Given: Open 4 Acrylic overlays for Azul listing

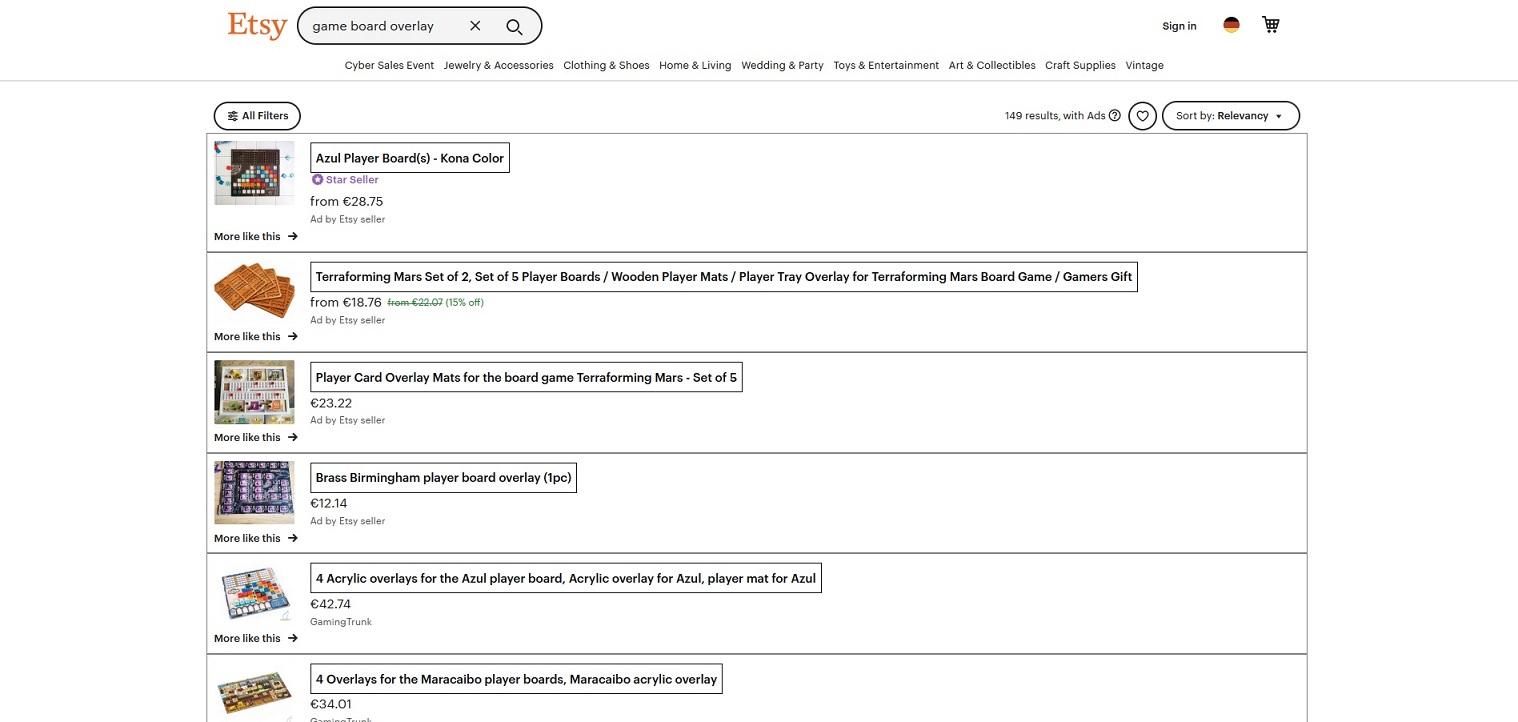Looking at the screenshot, I should (x=566, y=578).
